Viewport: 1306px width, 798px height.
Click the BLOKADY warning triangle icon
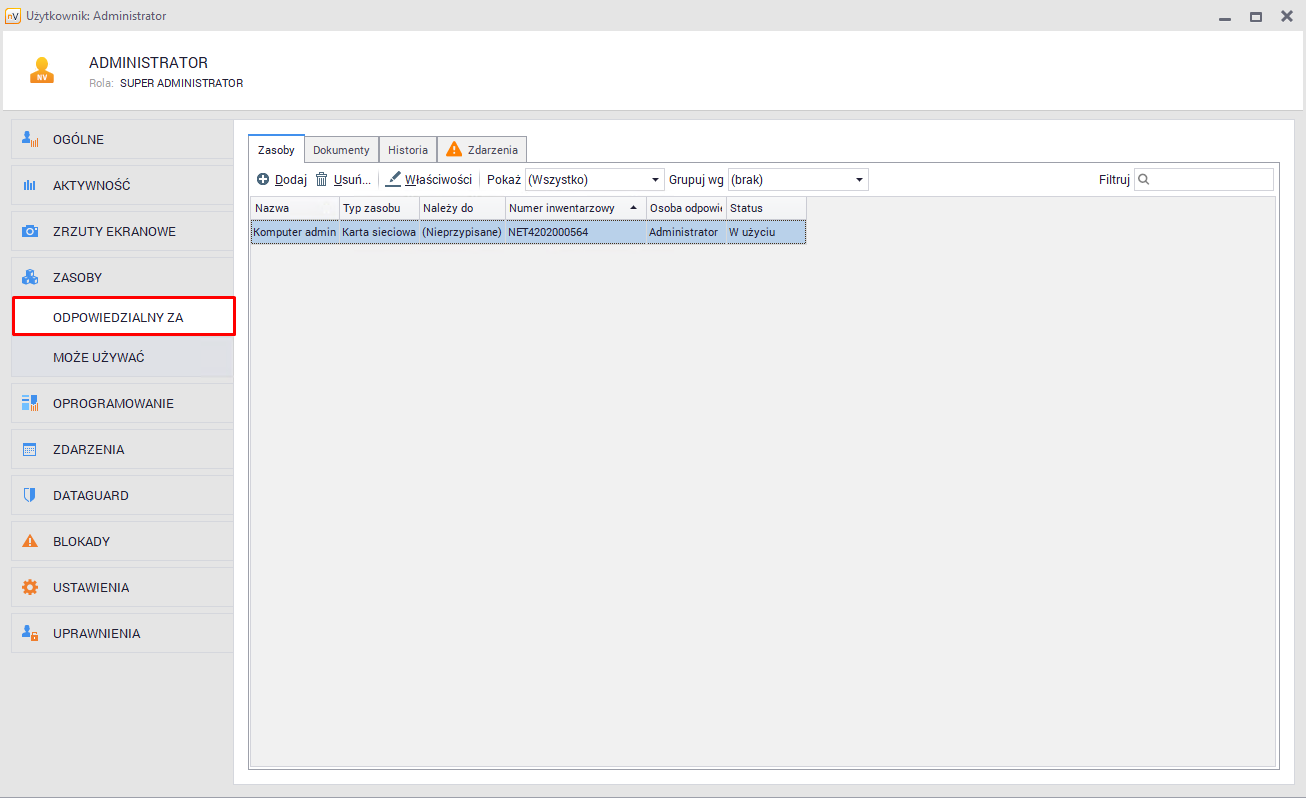pyautogui.click(x=30, y=542)
